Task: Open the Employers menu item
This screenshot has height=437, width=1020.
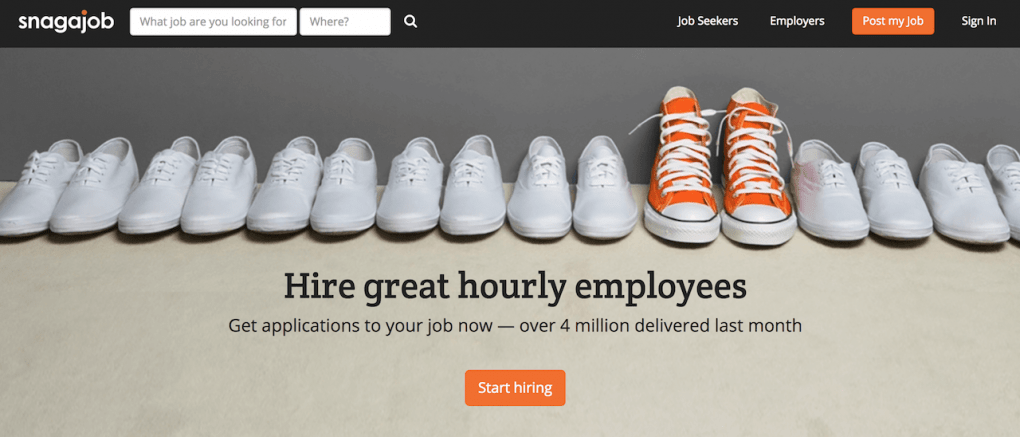Action: tap(797, 21)
